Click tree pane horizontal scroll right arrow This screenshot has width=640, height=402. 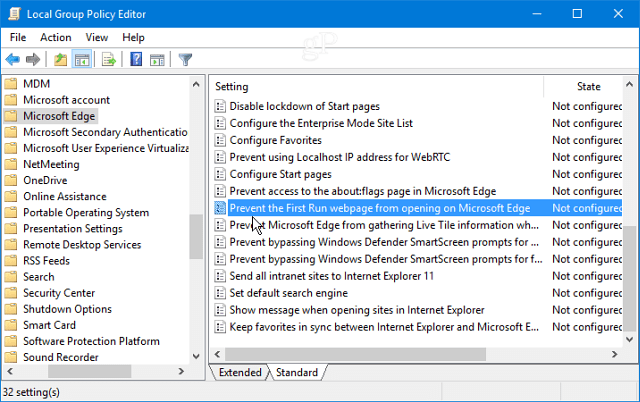pos(182,371)
